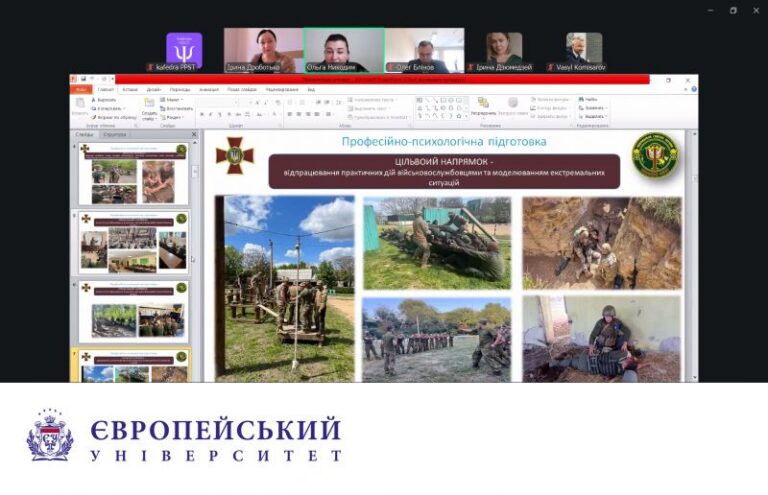Click the Save icon in quick access toolbar
This screenshot has width=768, height=495.
pos(84,78)
